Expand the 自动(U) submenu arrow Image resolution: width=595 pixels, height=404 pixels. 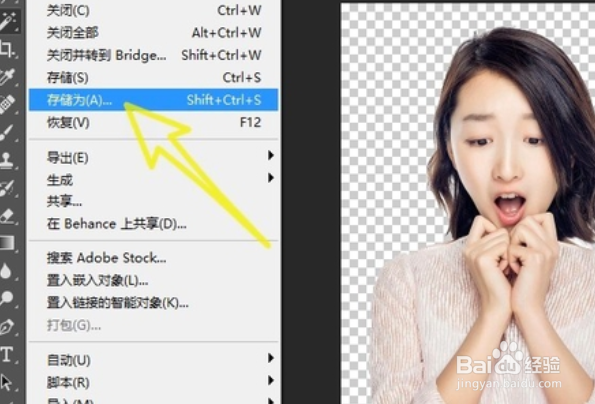pyautogui.click(x=271, y=358)
